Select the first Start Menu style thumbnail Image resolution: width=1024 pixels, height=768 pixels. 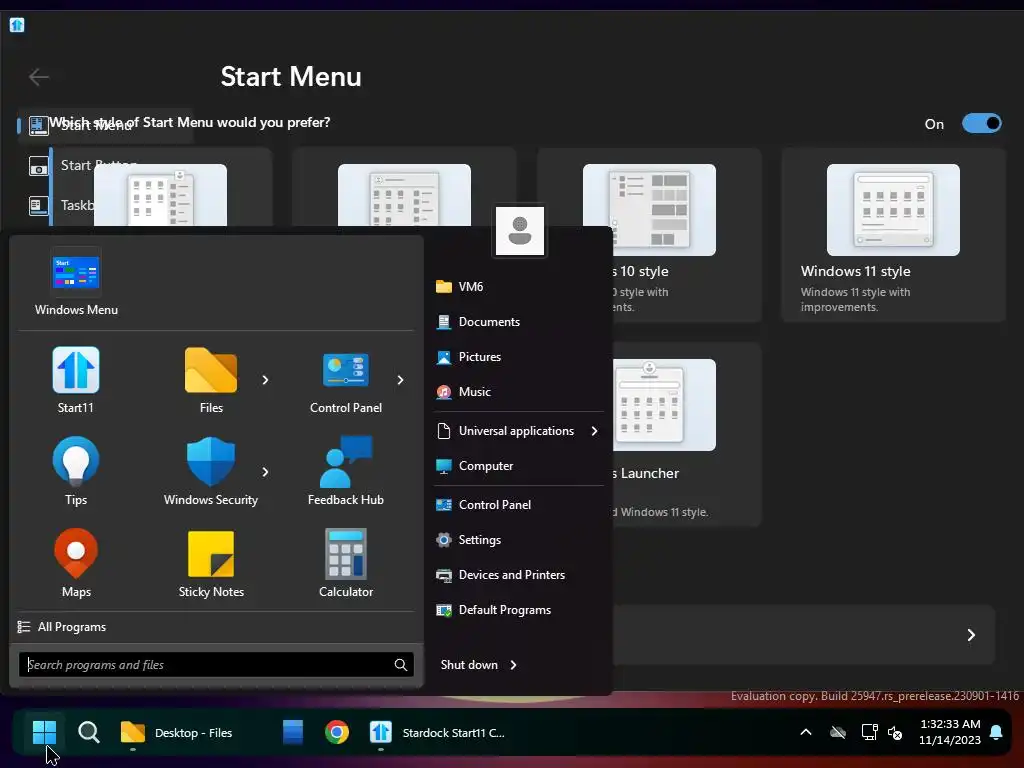[161, 195]
